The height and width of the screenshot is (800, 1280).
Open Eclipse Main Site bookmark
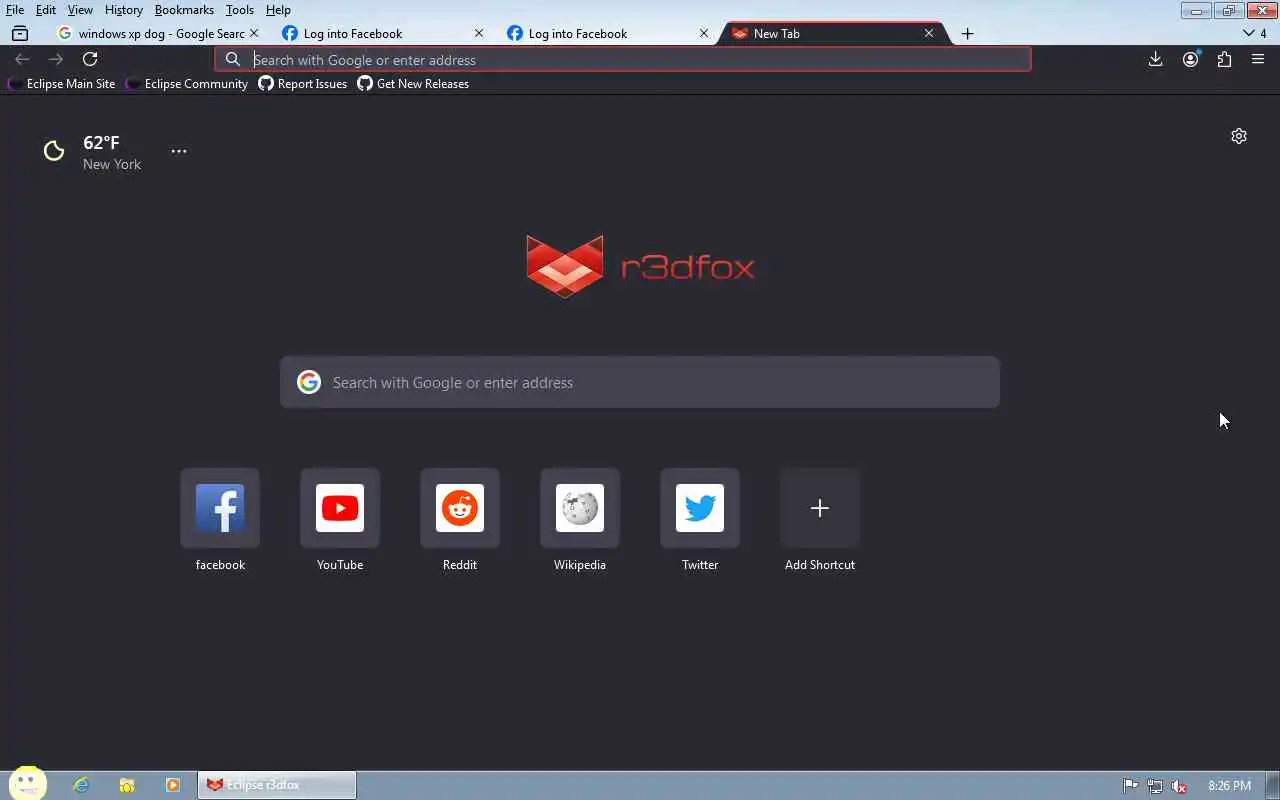point(61,84)
